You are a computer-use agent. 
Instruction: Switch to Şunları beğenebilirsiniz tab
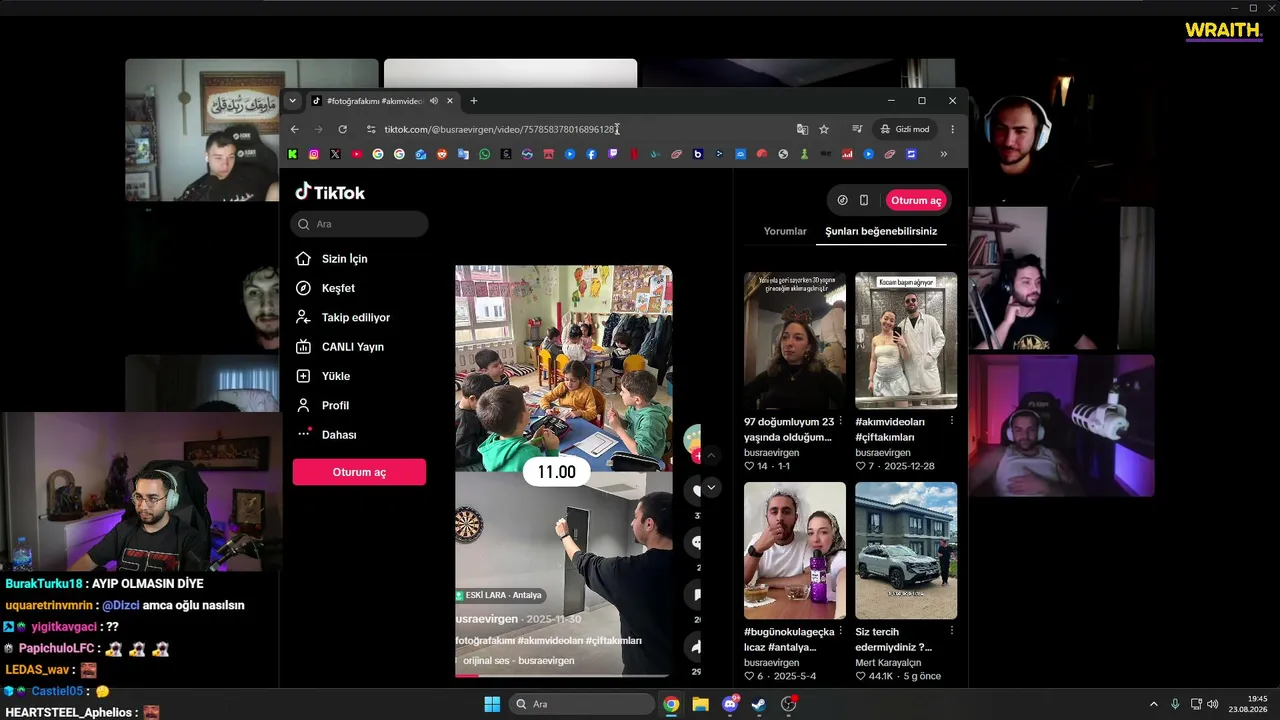[881, 231]
